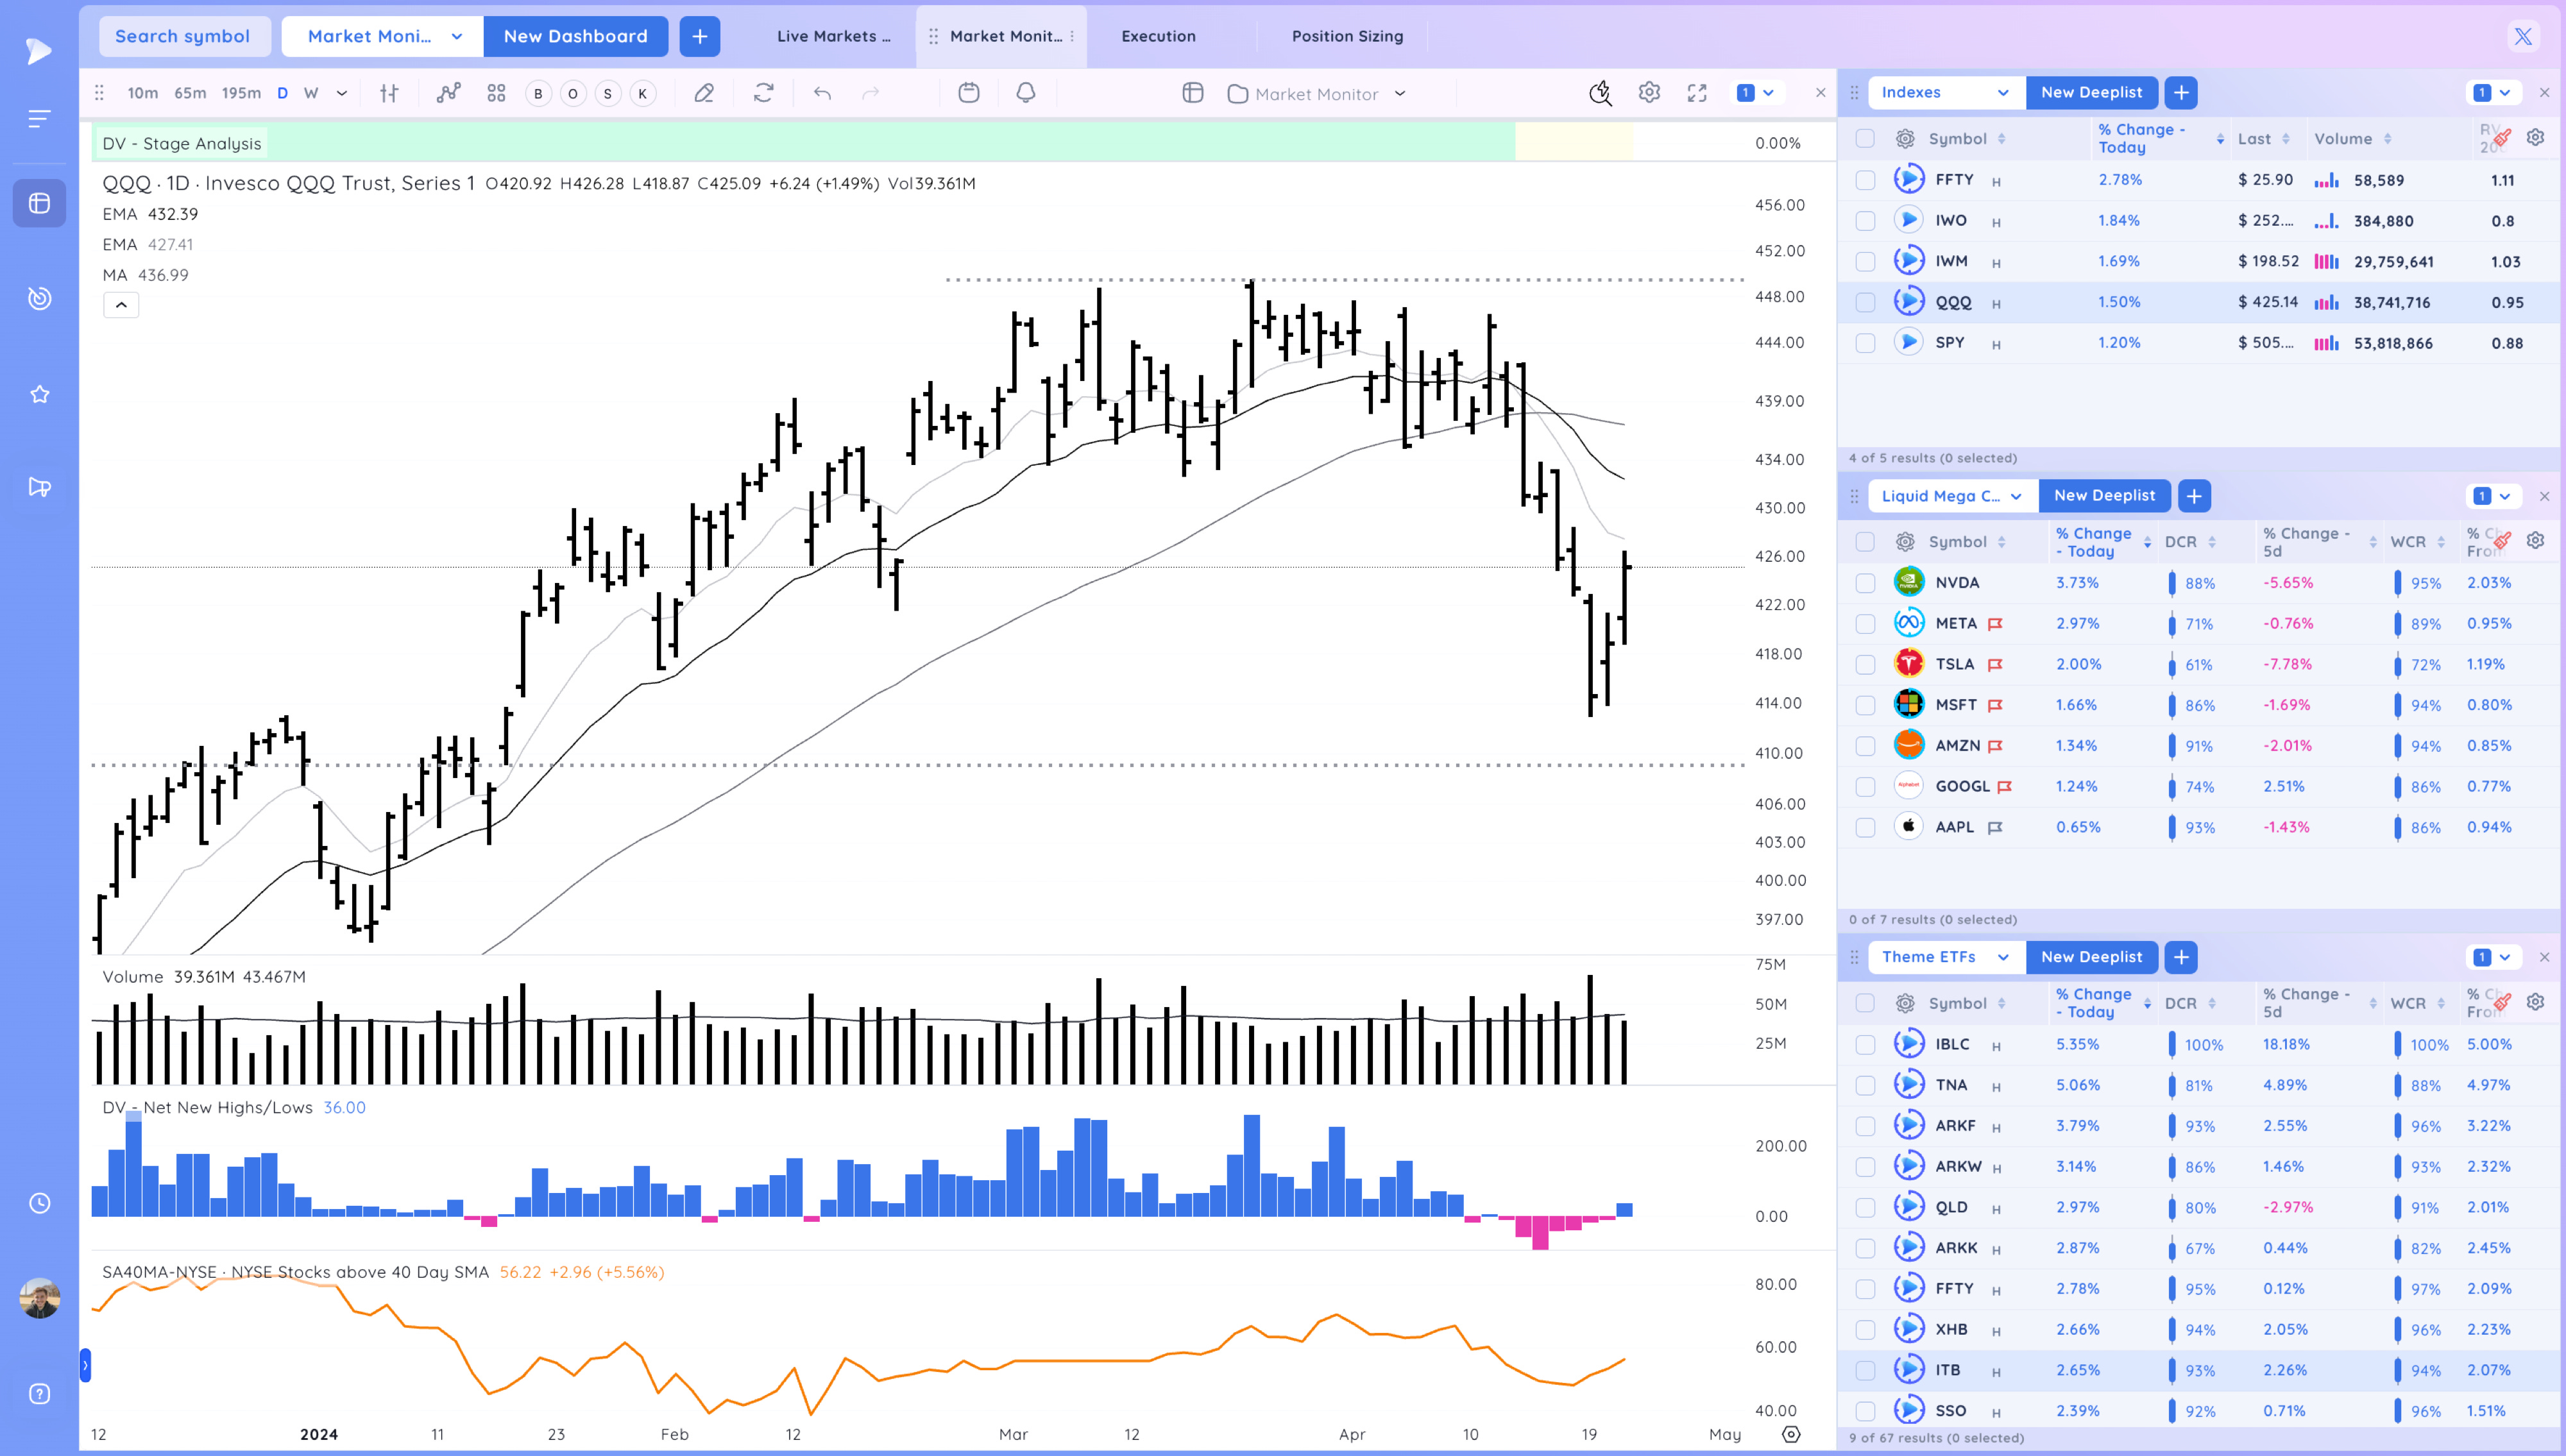Open the X (Twitter) icon
Image resolution: width=2566 pixels, height=1456 pixels.
[x=2523, y=36]
